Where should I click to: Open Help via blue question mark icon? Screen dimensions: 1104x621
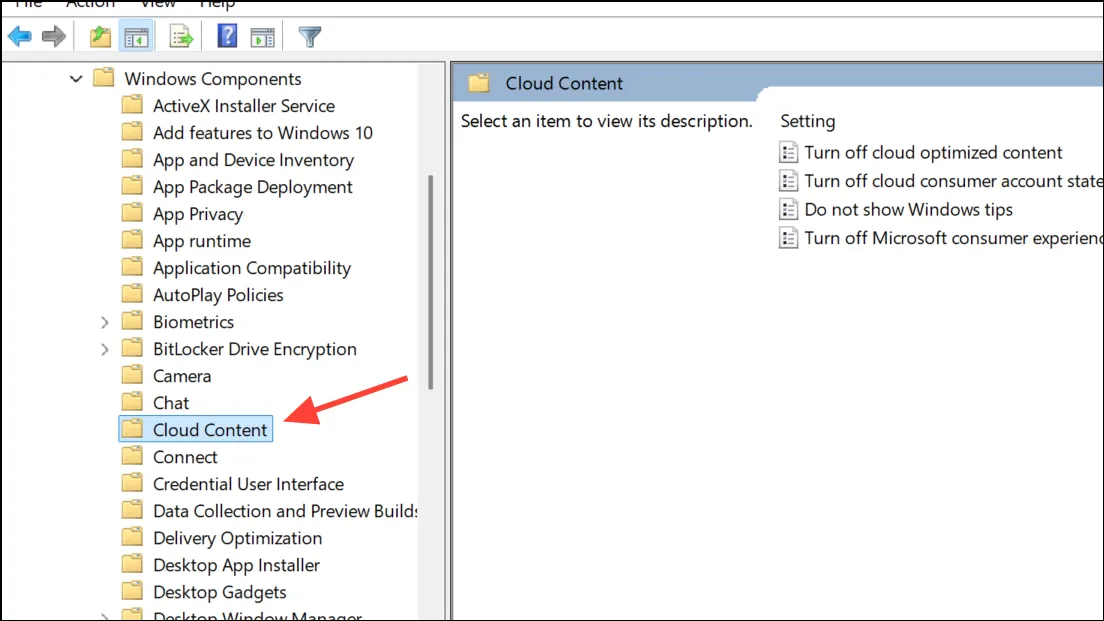click(227, 36)
